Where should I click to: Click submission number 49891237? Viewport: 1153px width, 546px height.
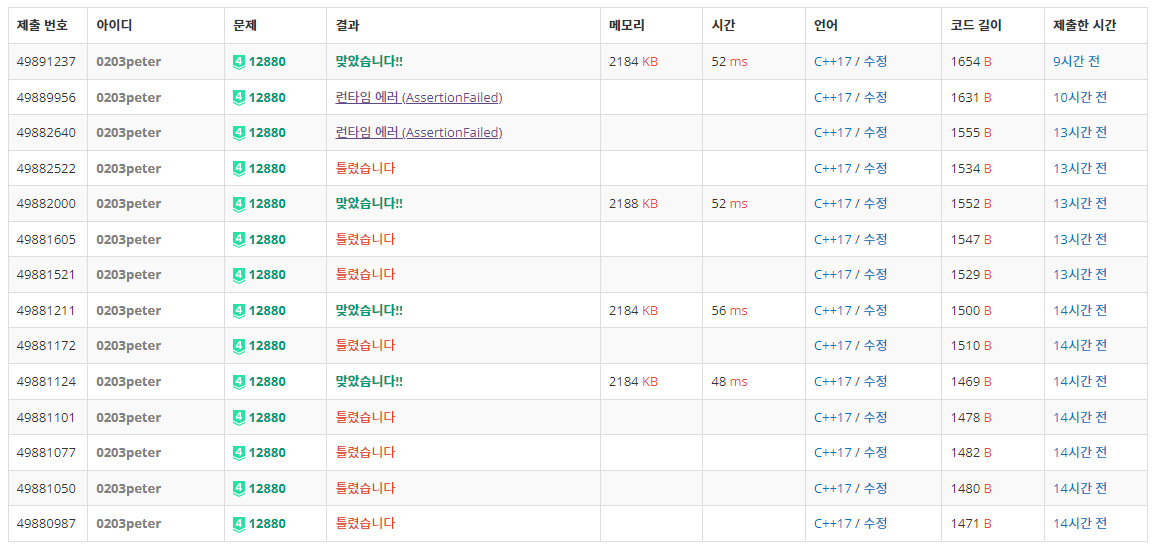[x=46, y=62]
